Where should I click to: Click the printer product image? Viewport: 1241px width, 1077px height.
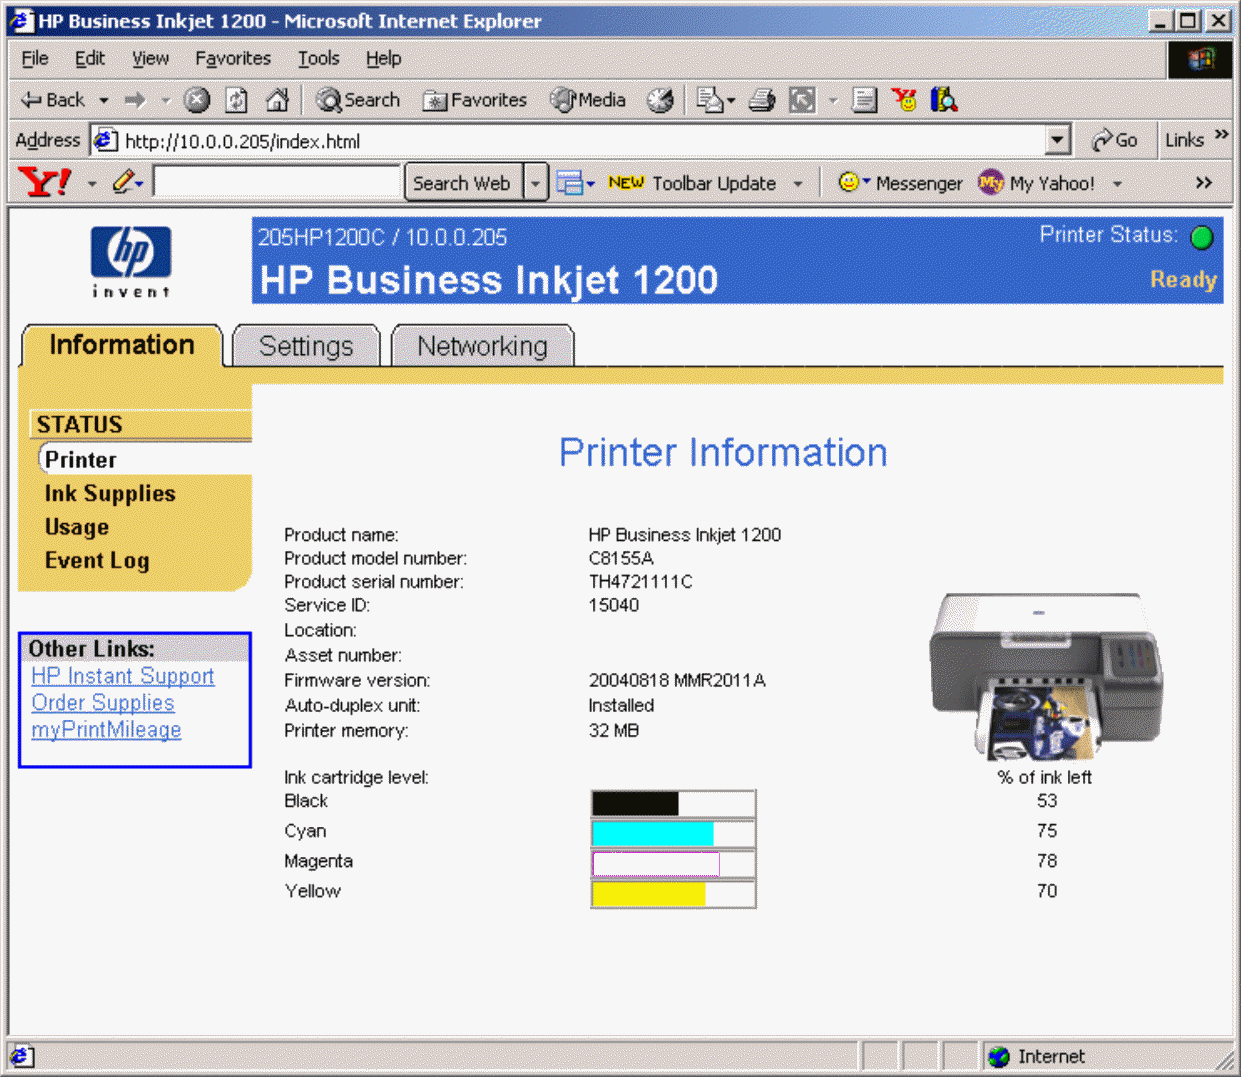1046,675
